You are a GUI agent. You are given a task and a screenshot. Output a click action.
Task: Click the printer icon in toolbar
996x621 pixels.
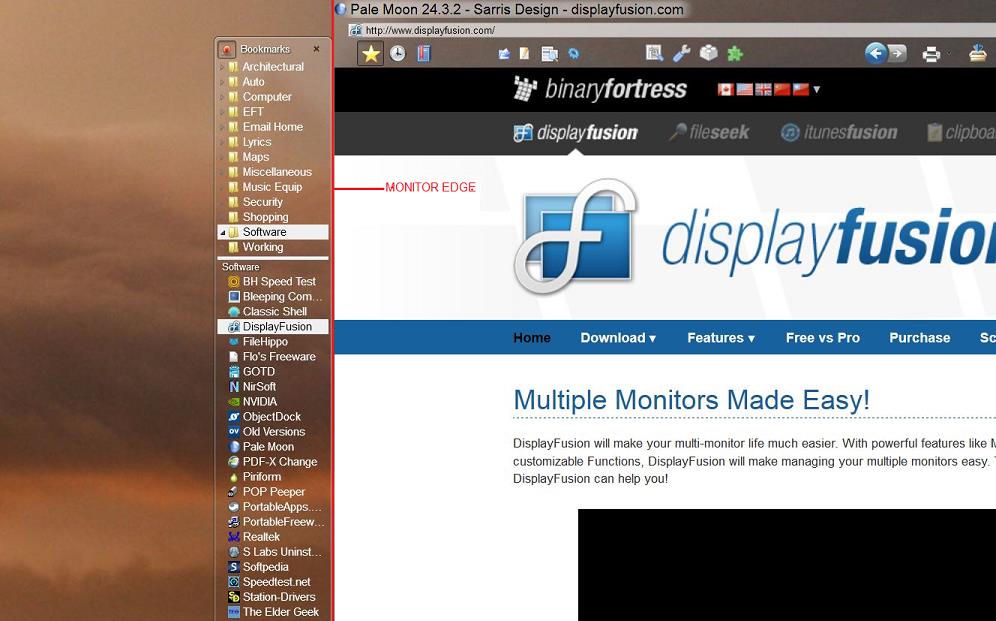(x=931, y=54)
